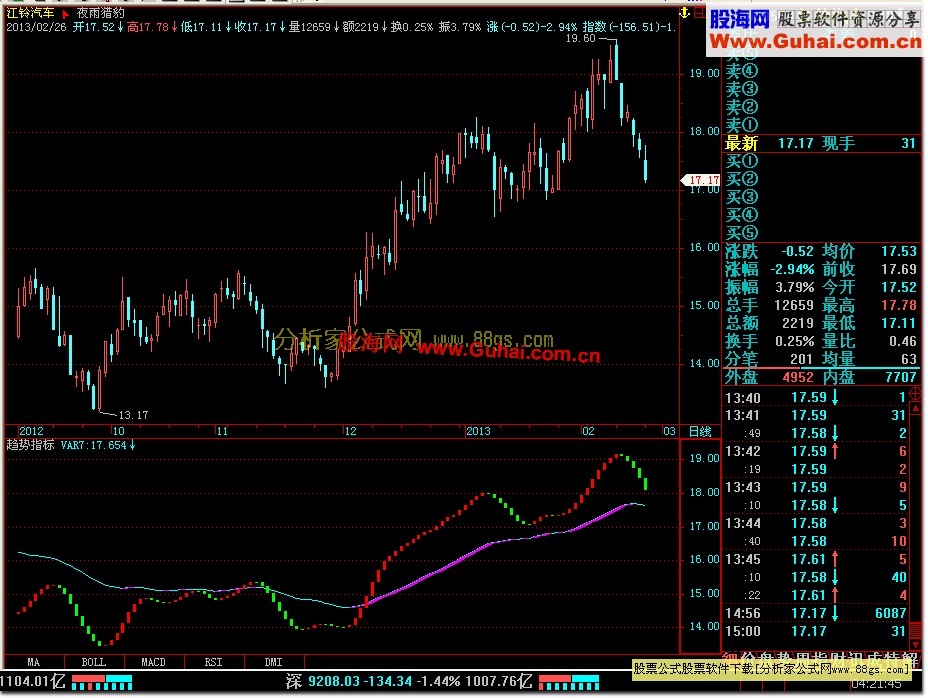Click the 最高 17.78 value

pyautogui.click(x=899, y=305)
